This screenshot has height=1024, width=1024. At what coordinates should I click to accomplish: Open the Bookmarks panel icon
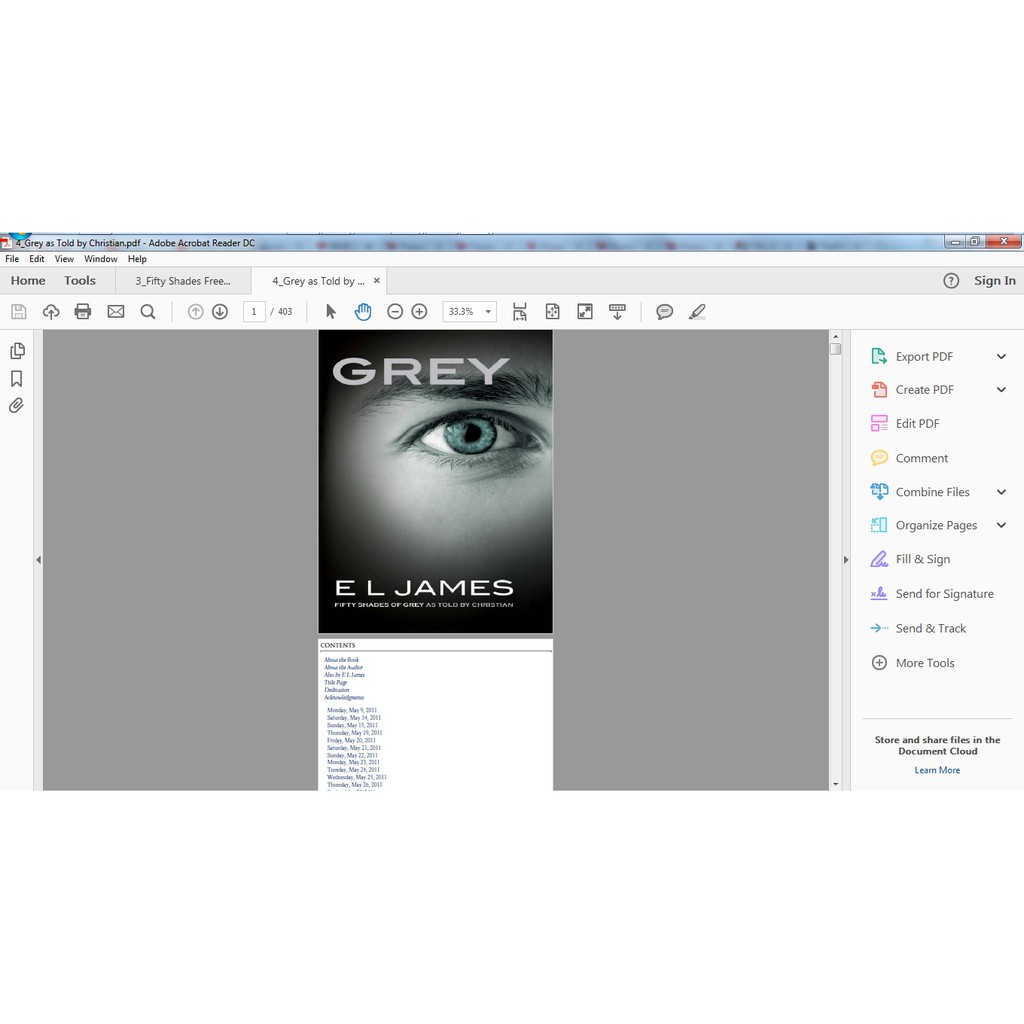[x=16, y=379]
